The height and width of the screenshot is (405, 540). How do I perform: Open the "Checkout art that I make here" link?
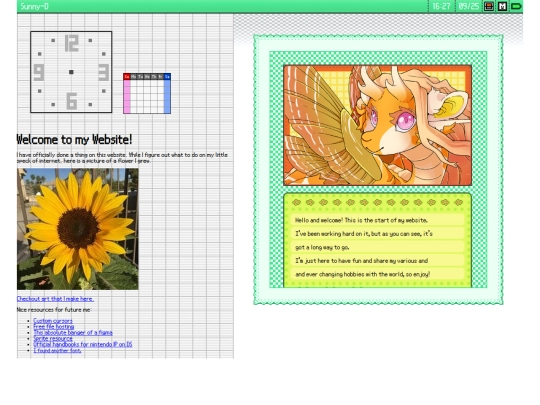point(55,299)
